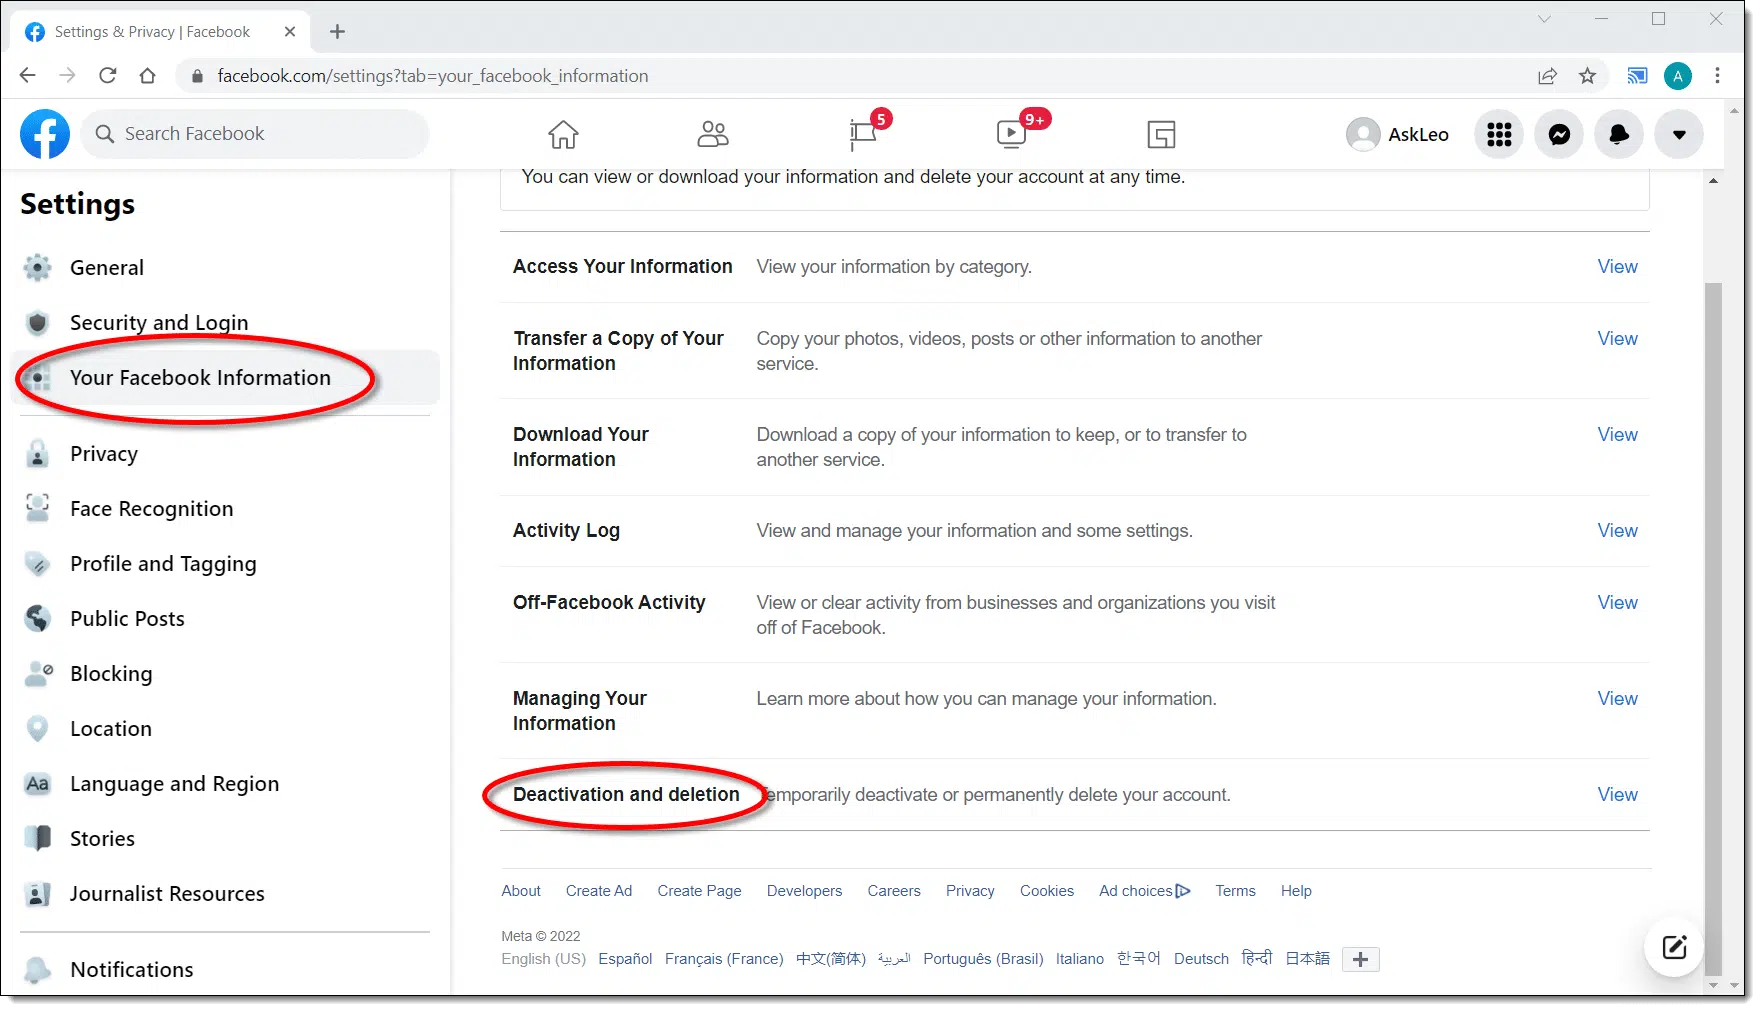1760x1011 pixels.
Task: Click the scrollbar up arrow
Action: tap(1713, 181)
